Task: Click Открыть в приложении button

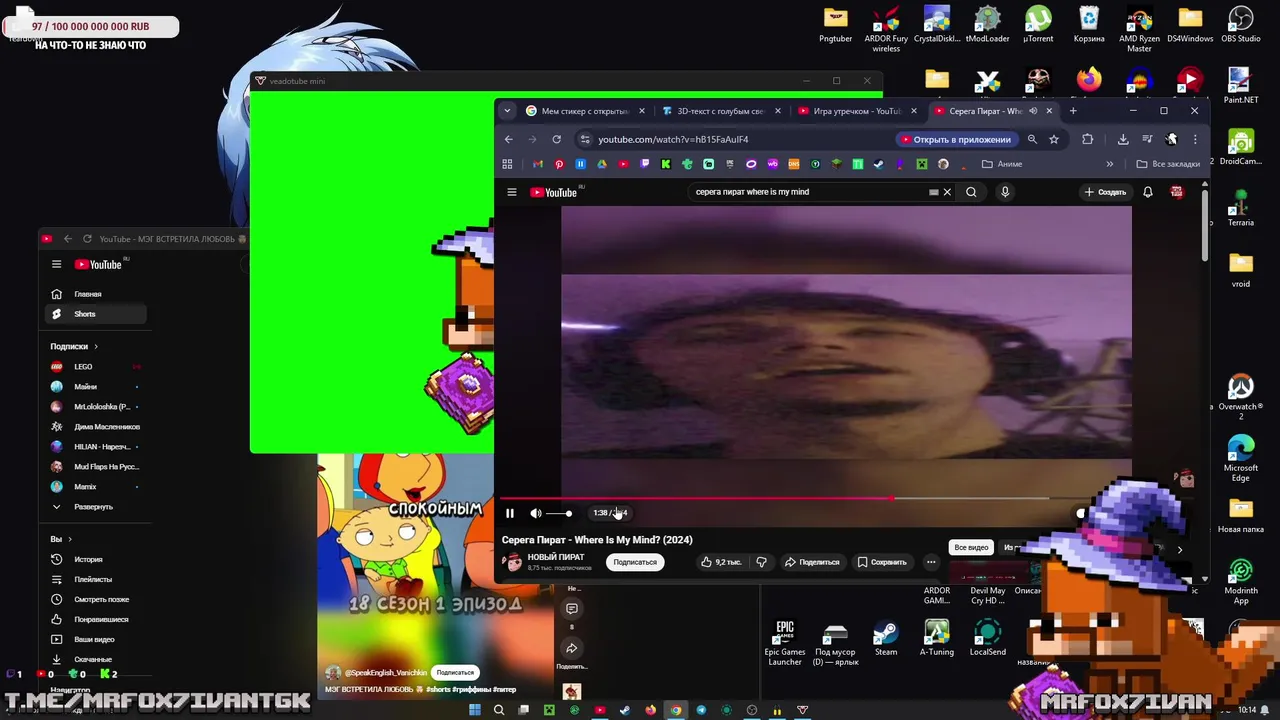Action: 956,139
